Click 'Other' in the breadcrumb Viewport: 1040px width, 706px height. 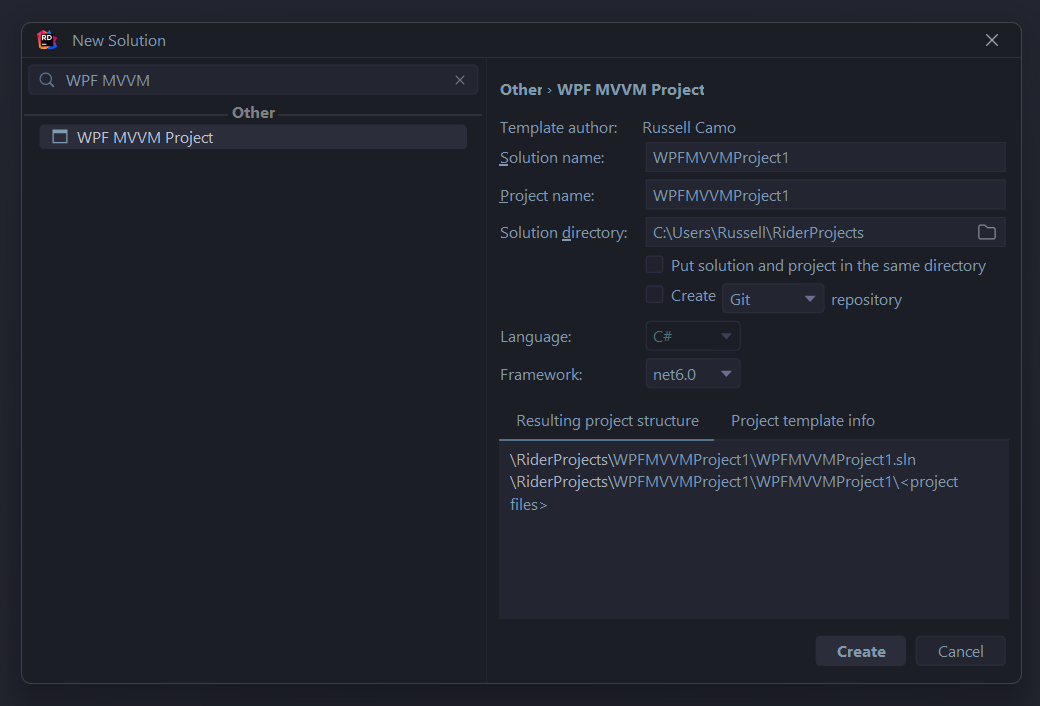pyautogui.click(x=521, y=90)
